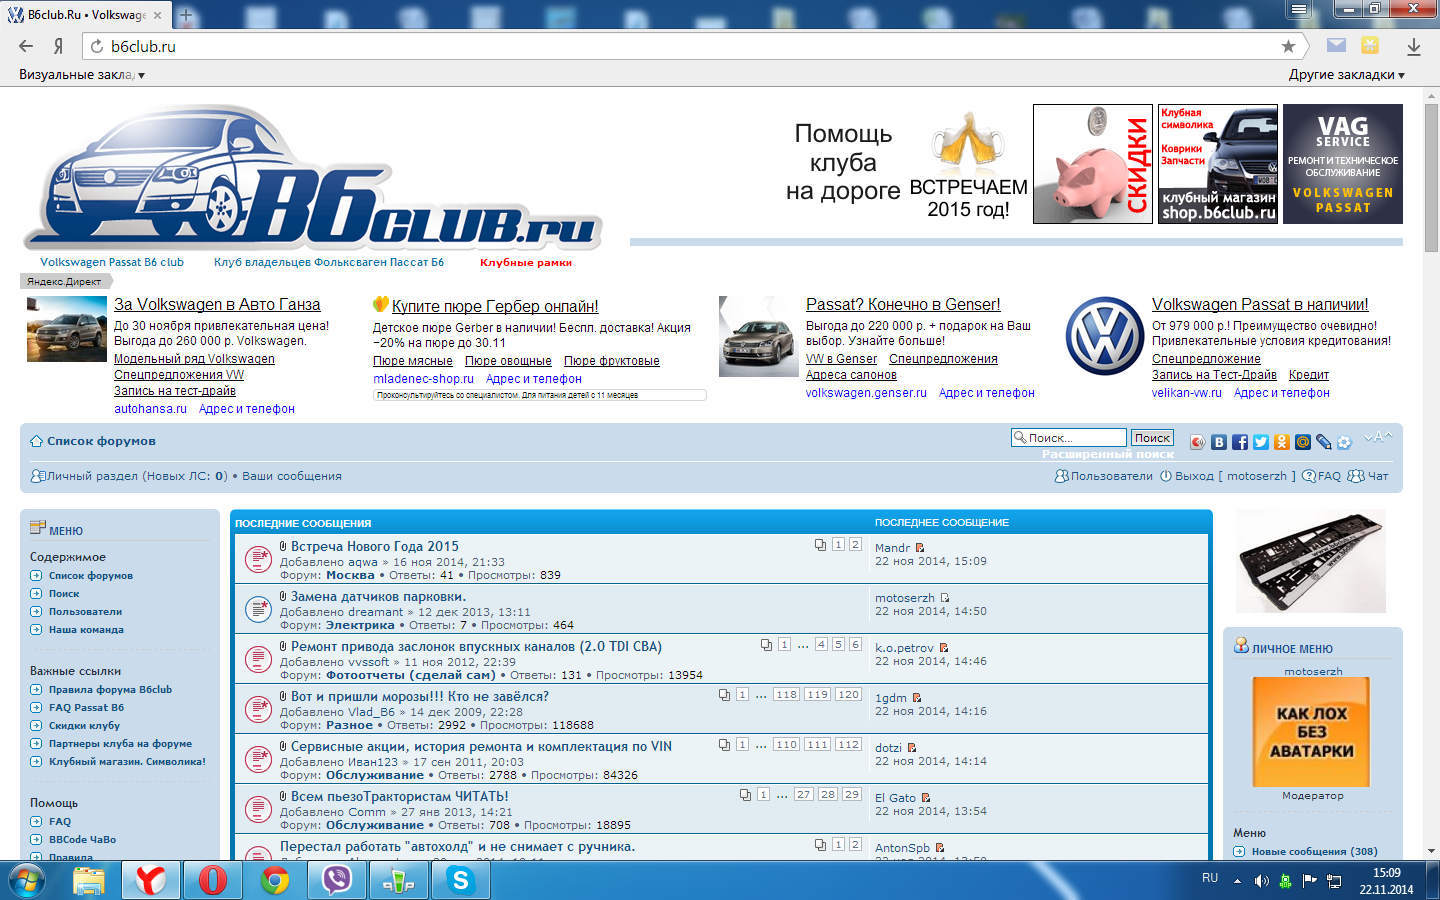Click the Odnoklassniki share icon
This screenshot has width=1440, height=900.
tap(1281, 442)
